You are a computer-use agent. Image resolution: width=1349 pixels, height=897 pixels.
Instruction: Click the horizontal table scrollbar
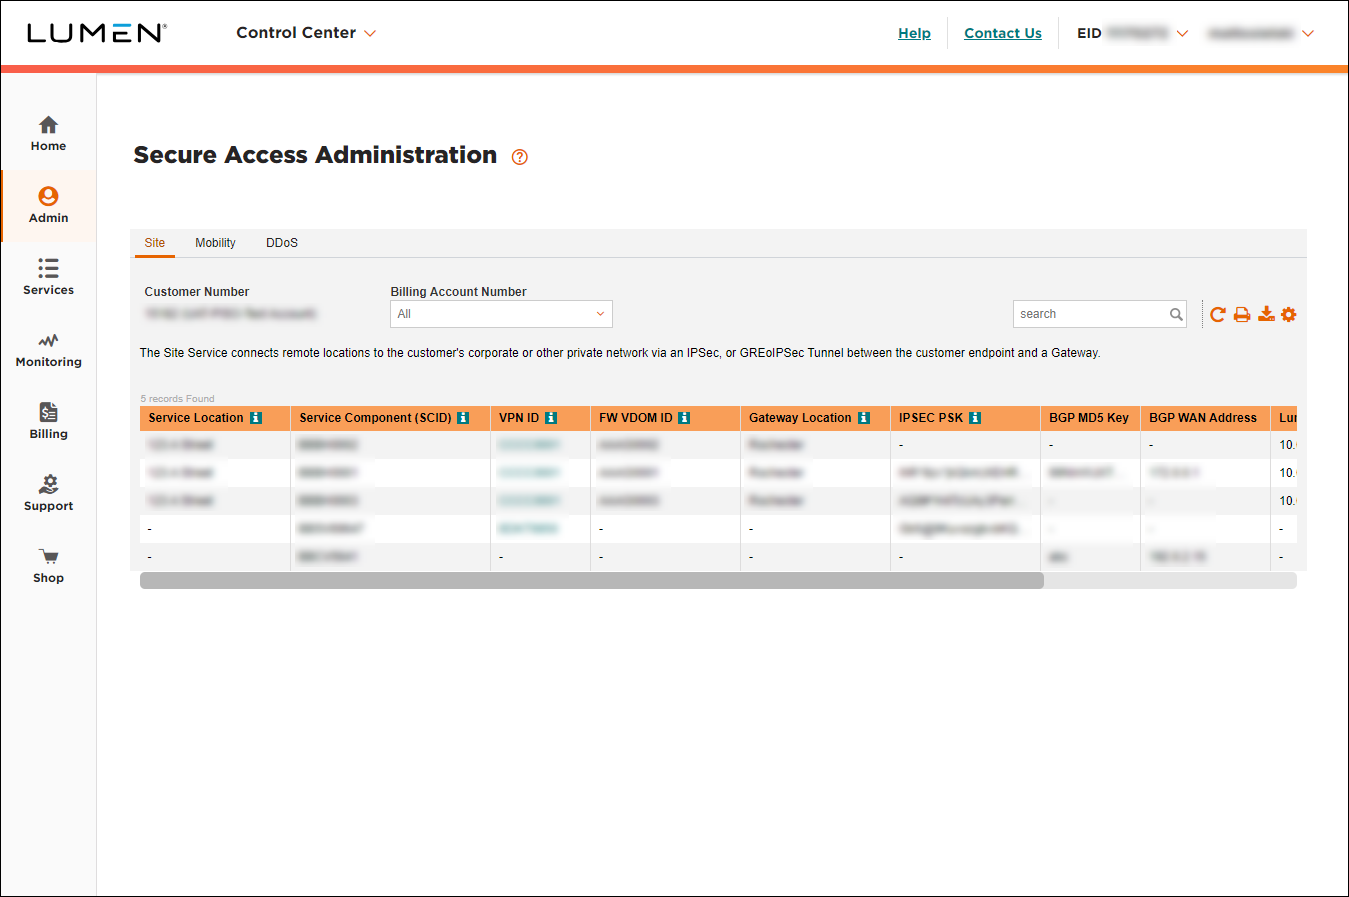click(592, 580)
